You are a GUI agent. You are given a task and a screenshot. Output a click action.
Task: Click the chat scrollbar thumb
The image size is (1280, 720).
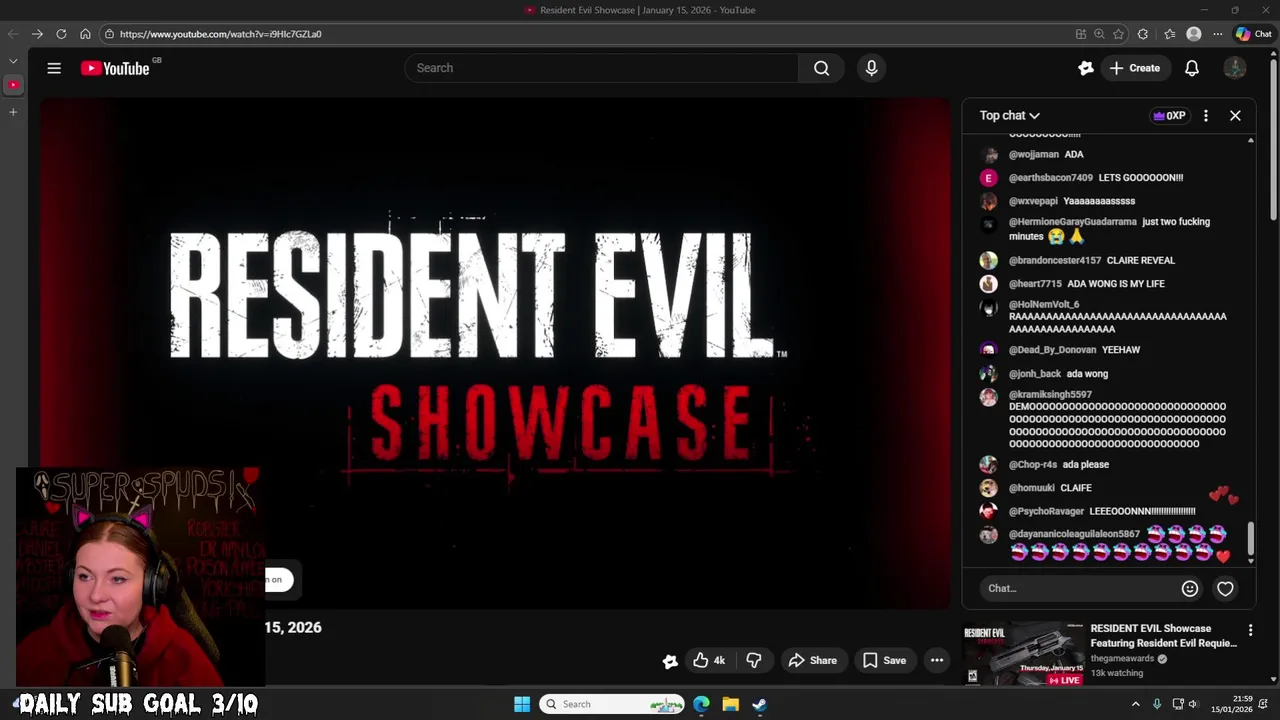pos(1250,540)
